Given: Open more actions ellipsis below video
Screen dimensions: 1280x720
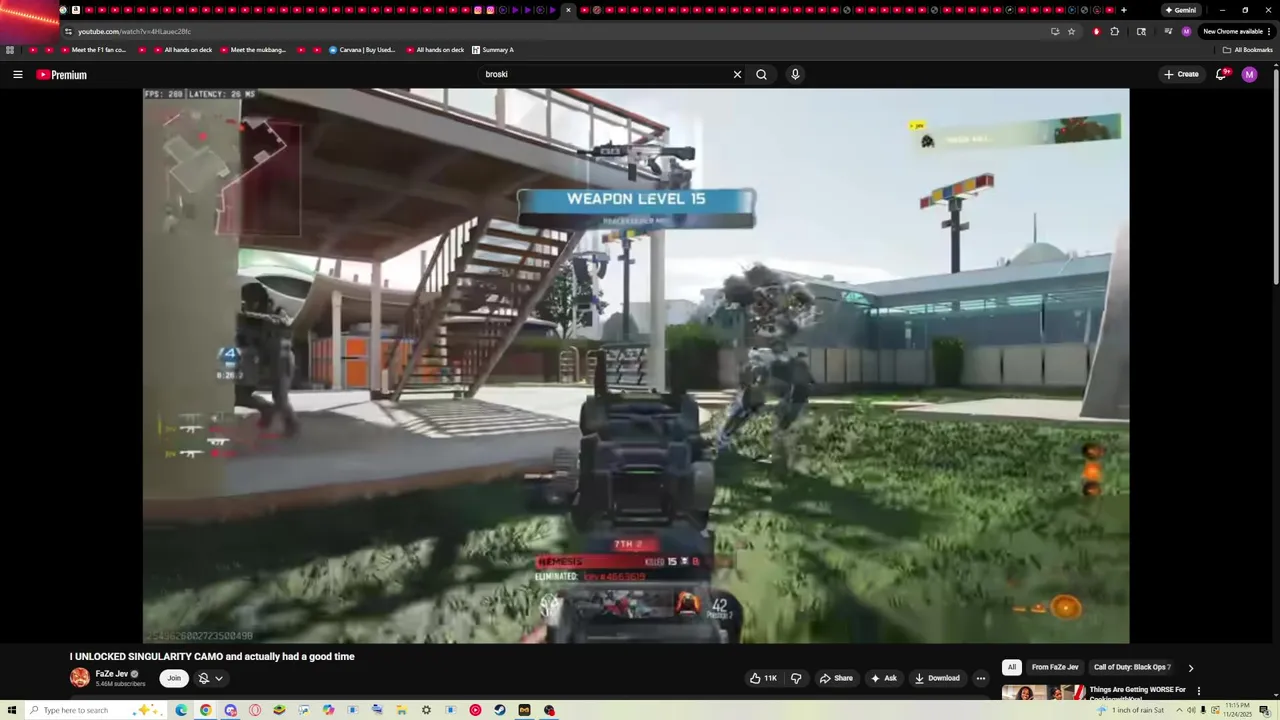Looking at the screenshot, I should [981, 678].
